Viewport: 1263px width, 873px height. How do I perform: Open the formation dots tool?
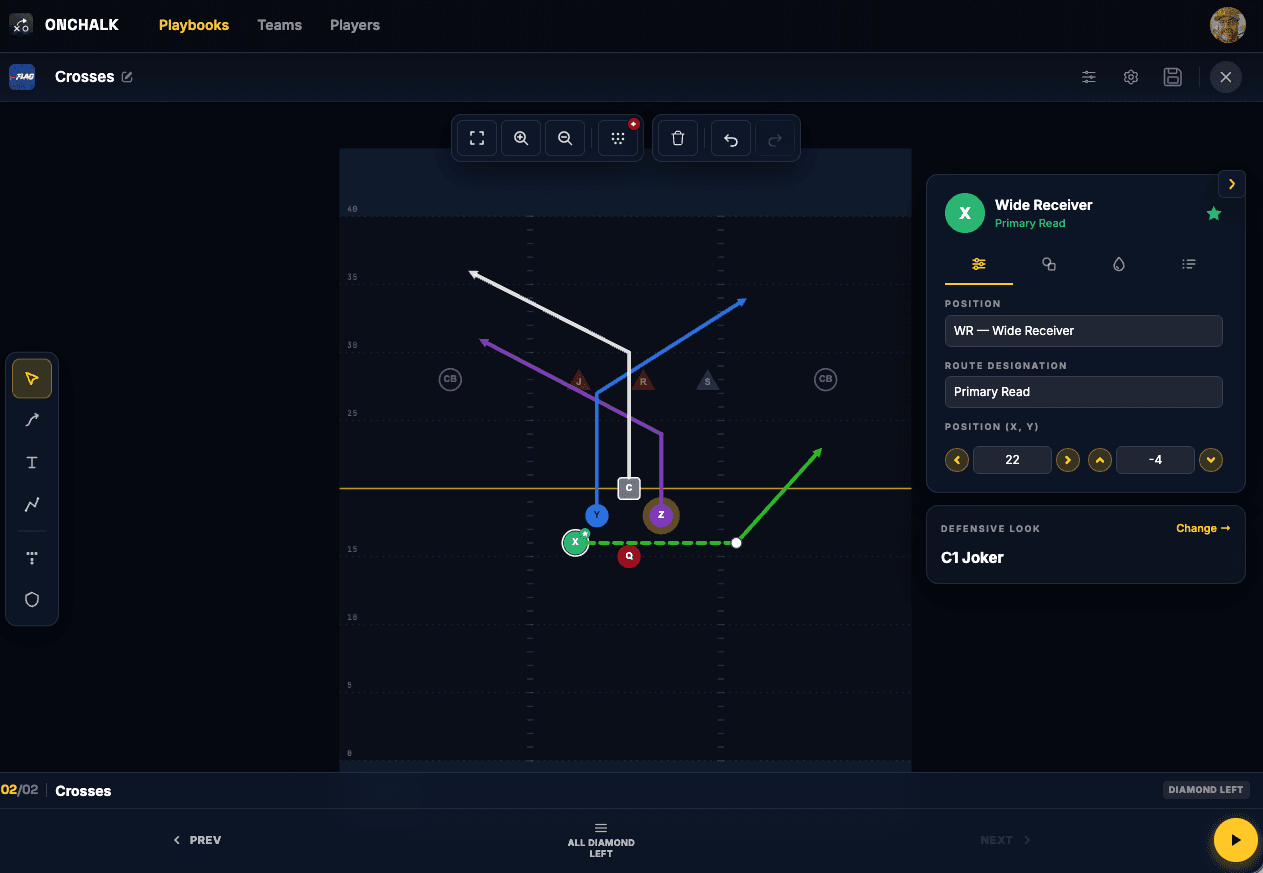click(32, 557)
